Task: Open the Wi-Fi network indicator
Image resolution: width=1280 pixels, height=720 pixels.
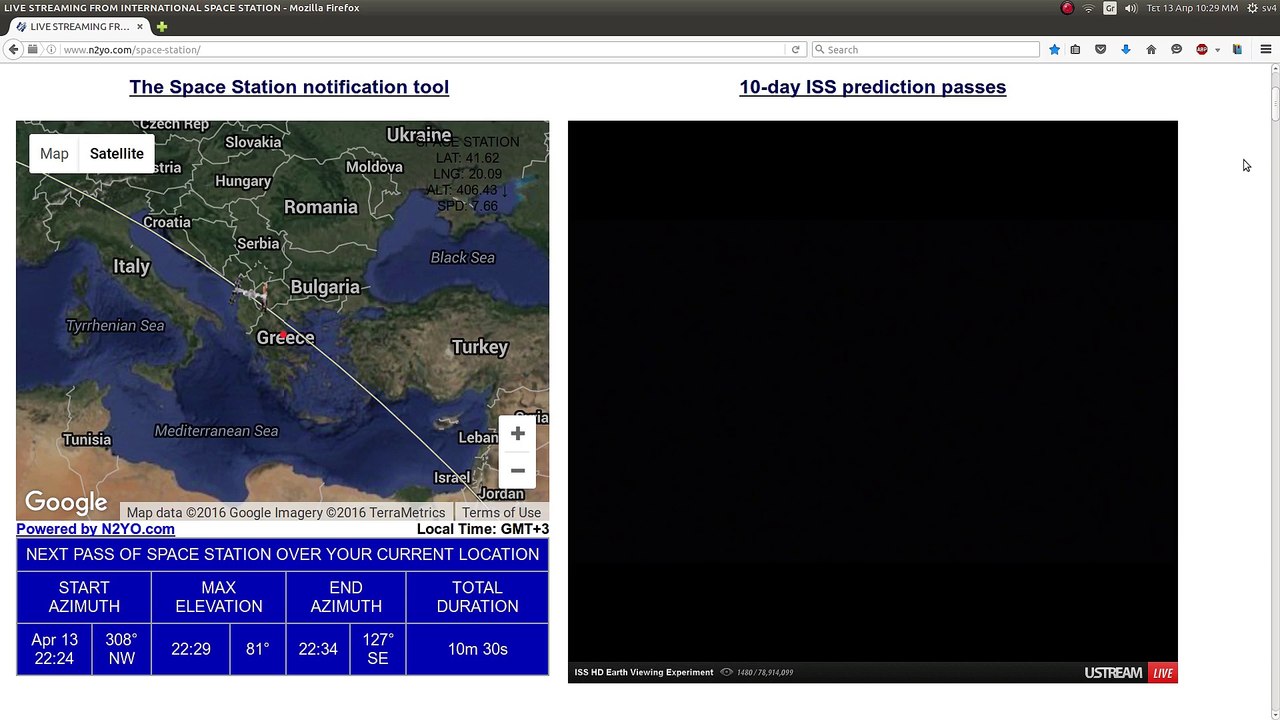Action: click(x=1089, y=8)
